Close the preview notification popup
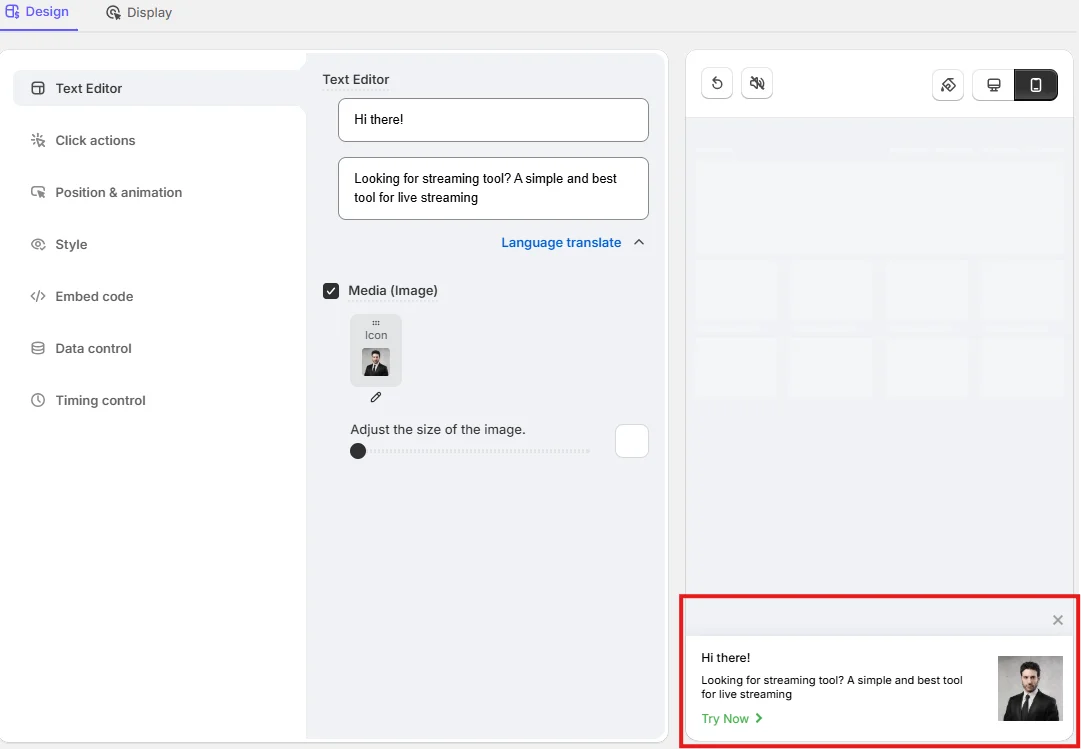This screenshot has height=749, width=1081. (x=1058, y=620)
